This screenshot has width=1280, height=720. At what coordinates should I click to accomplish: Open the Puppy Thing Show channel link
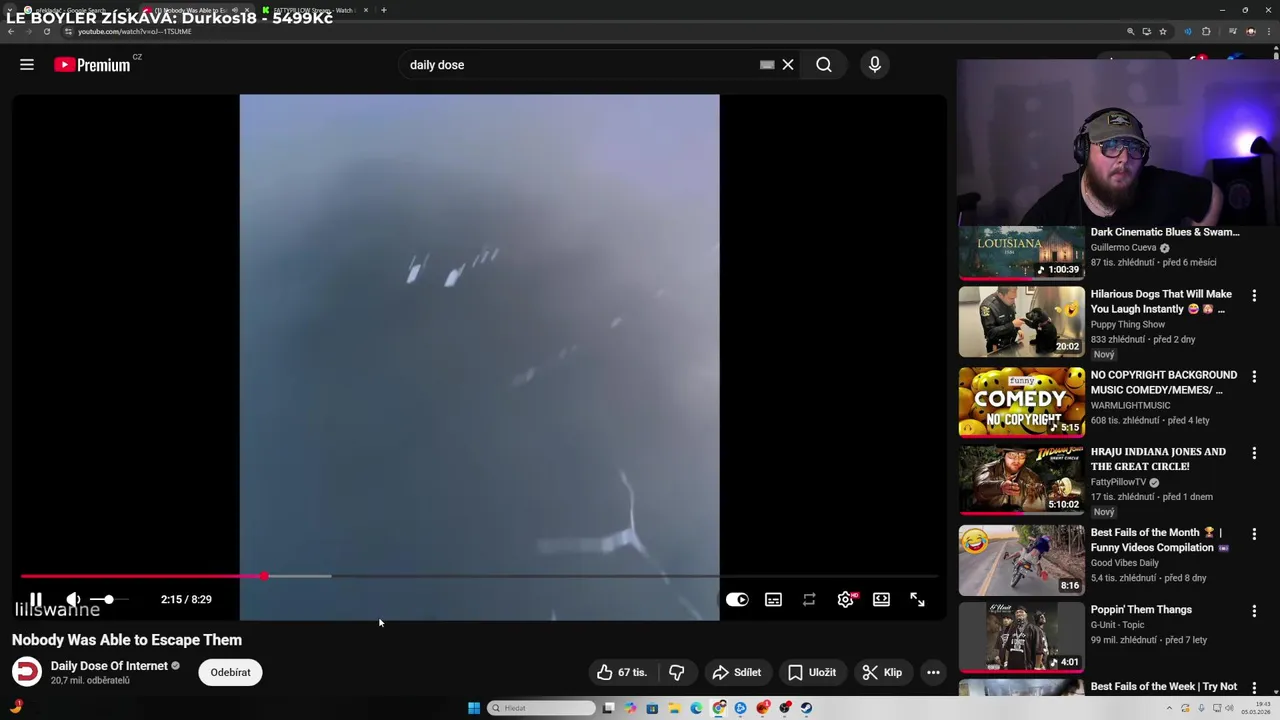pos(1128,324)
